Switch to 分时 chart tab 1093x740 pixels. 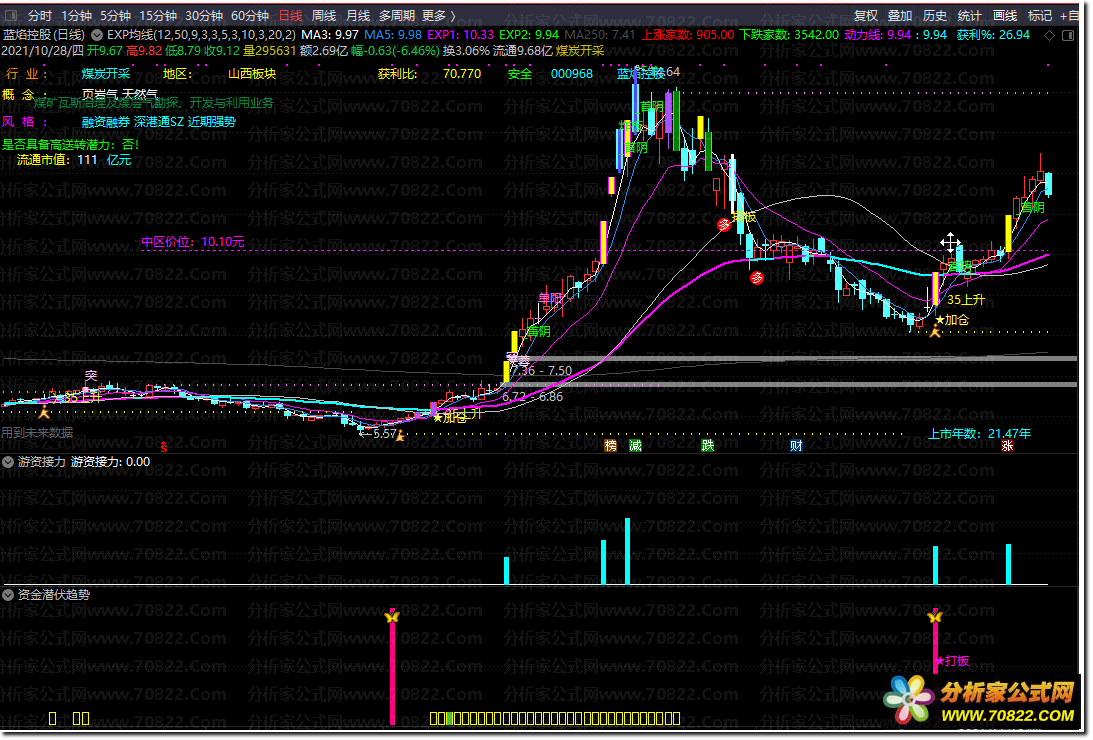tap(40, 15)
